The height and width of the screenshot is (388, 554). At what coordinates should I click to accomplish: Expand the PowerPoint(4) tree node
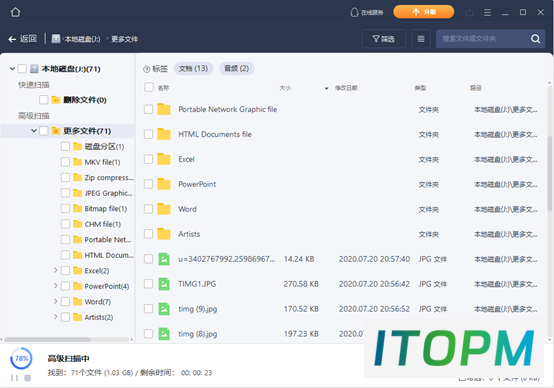(55, 286)
